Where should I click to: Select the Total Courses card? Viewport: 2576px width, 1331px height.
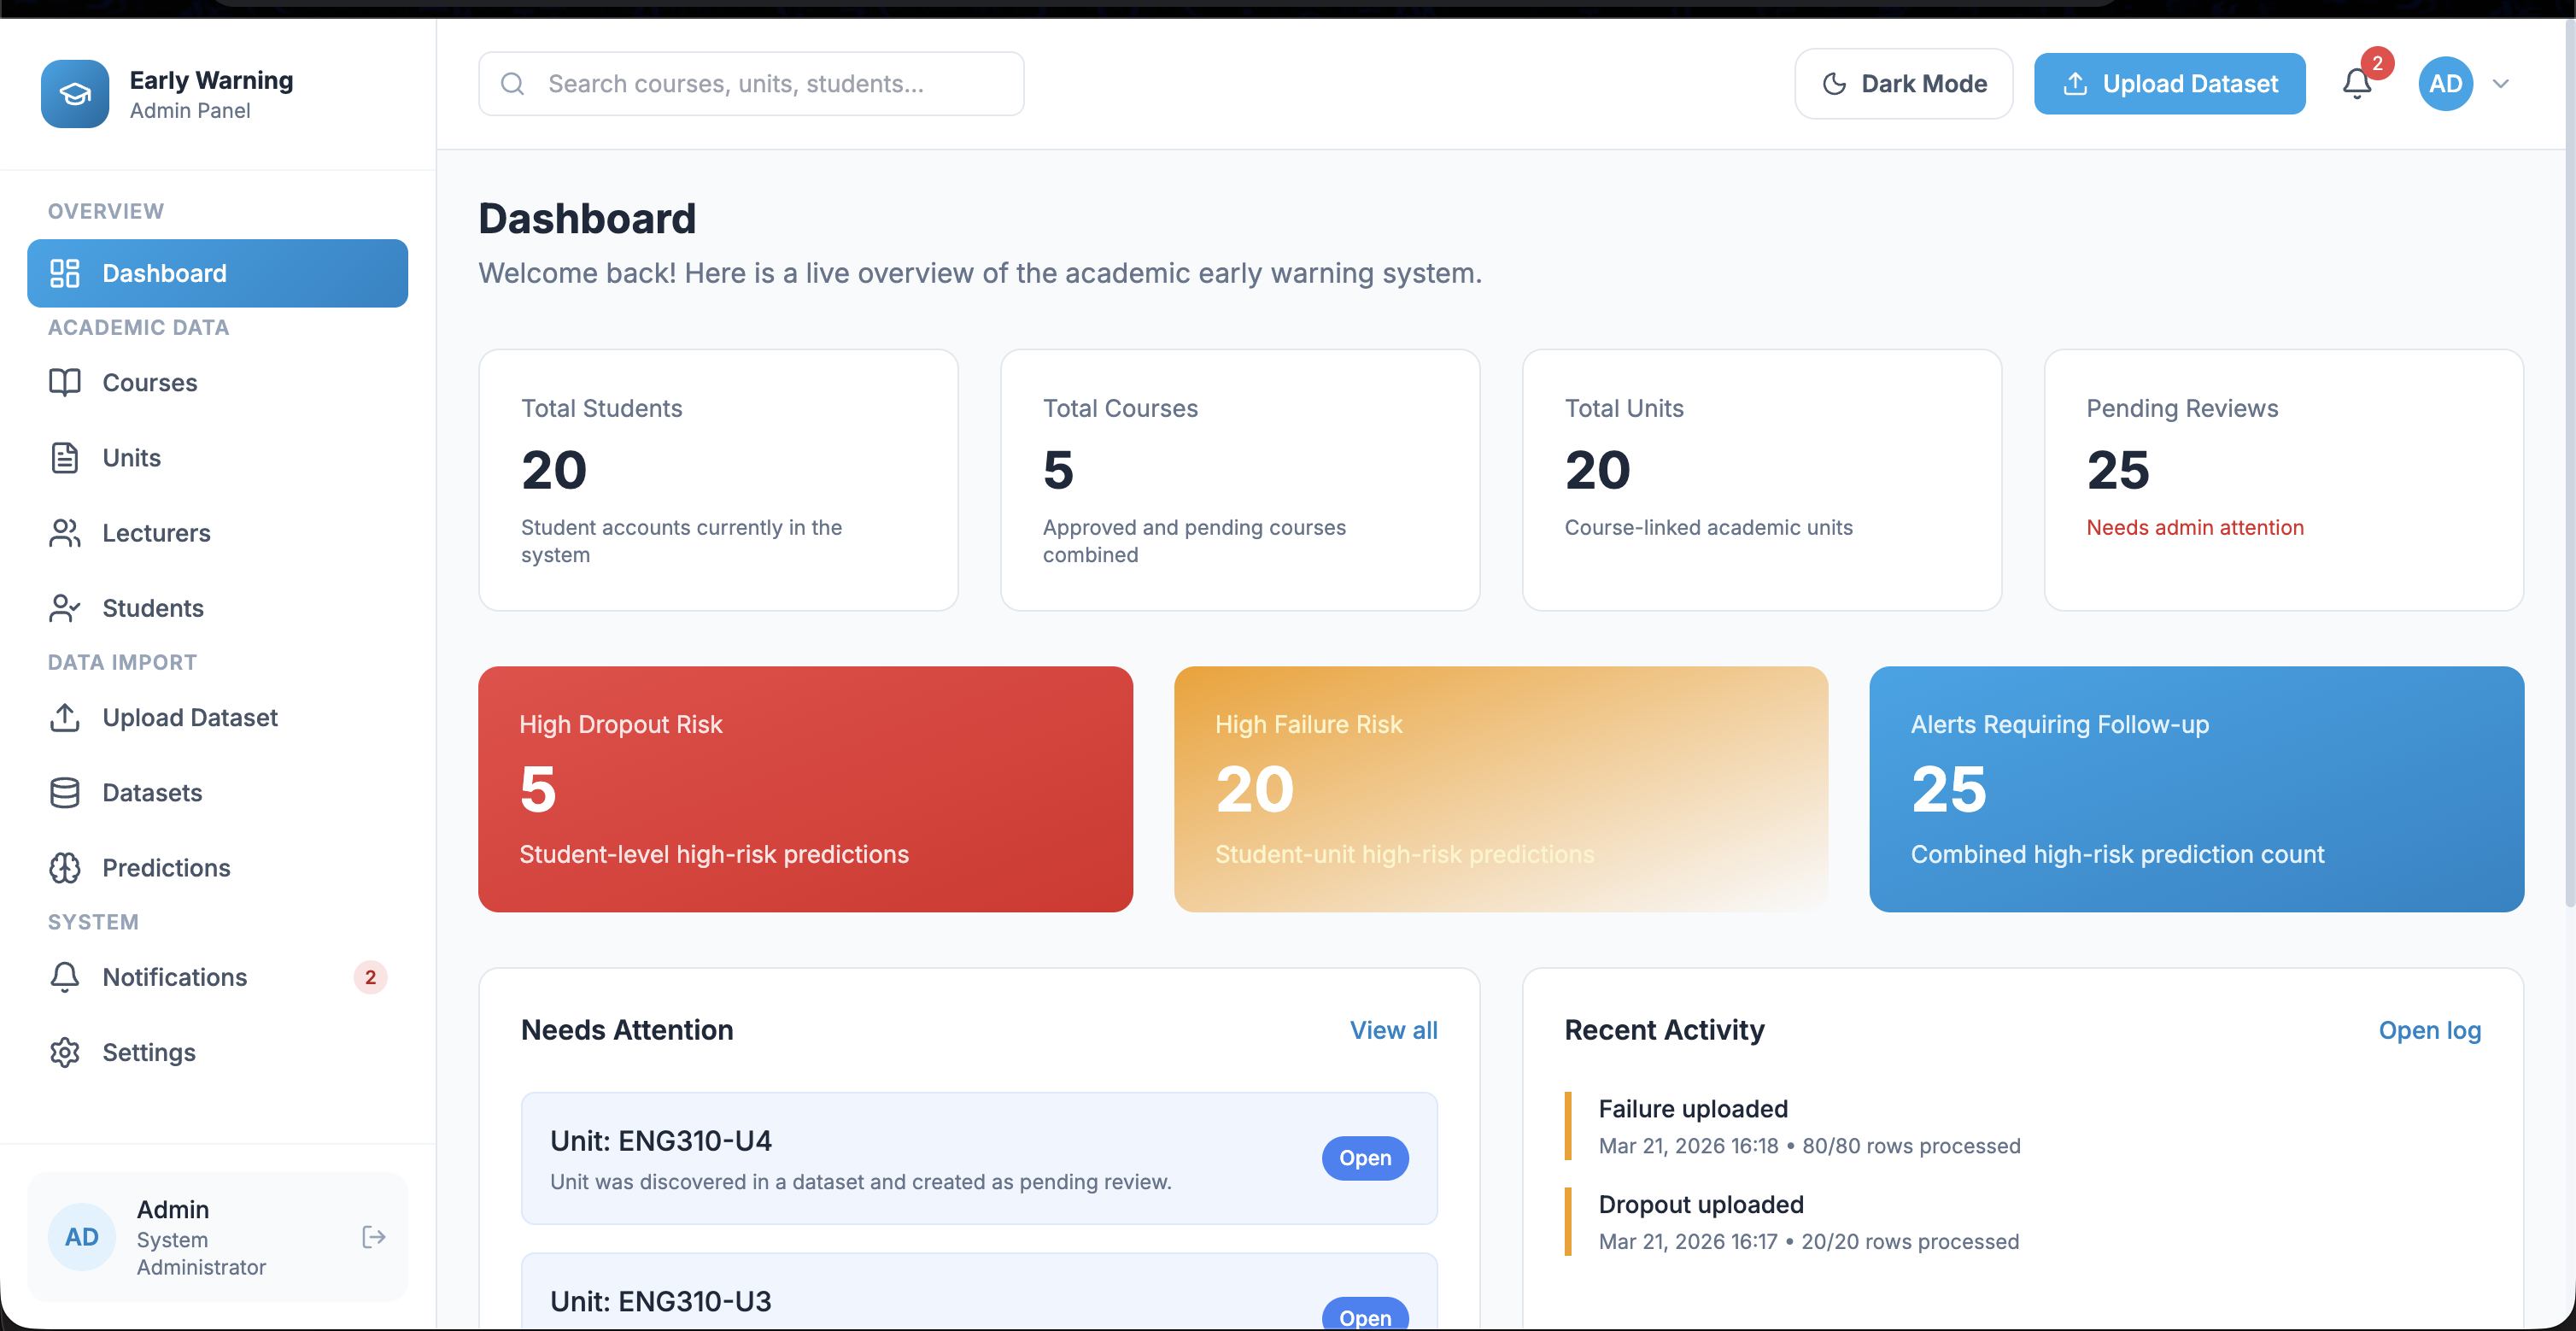[x=1240, y=480]
